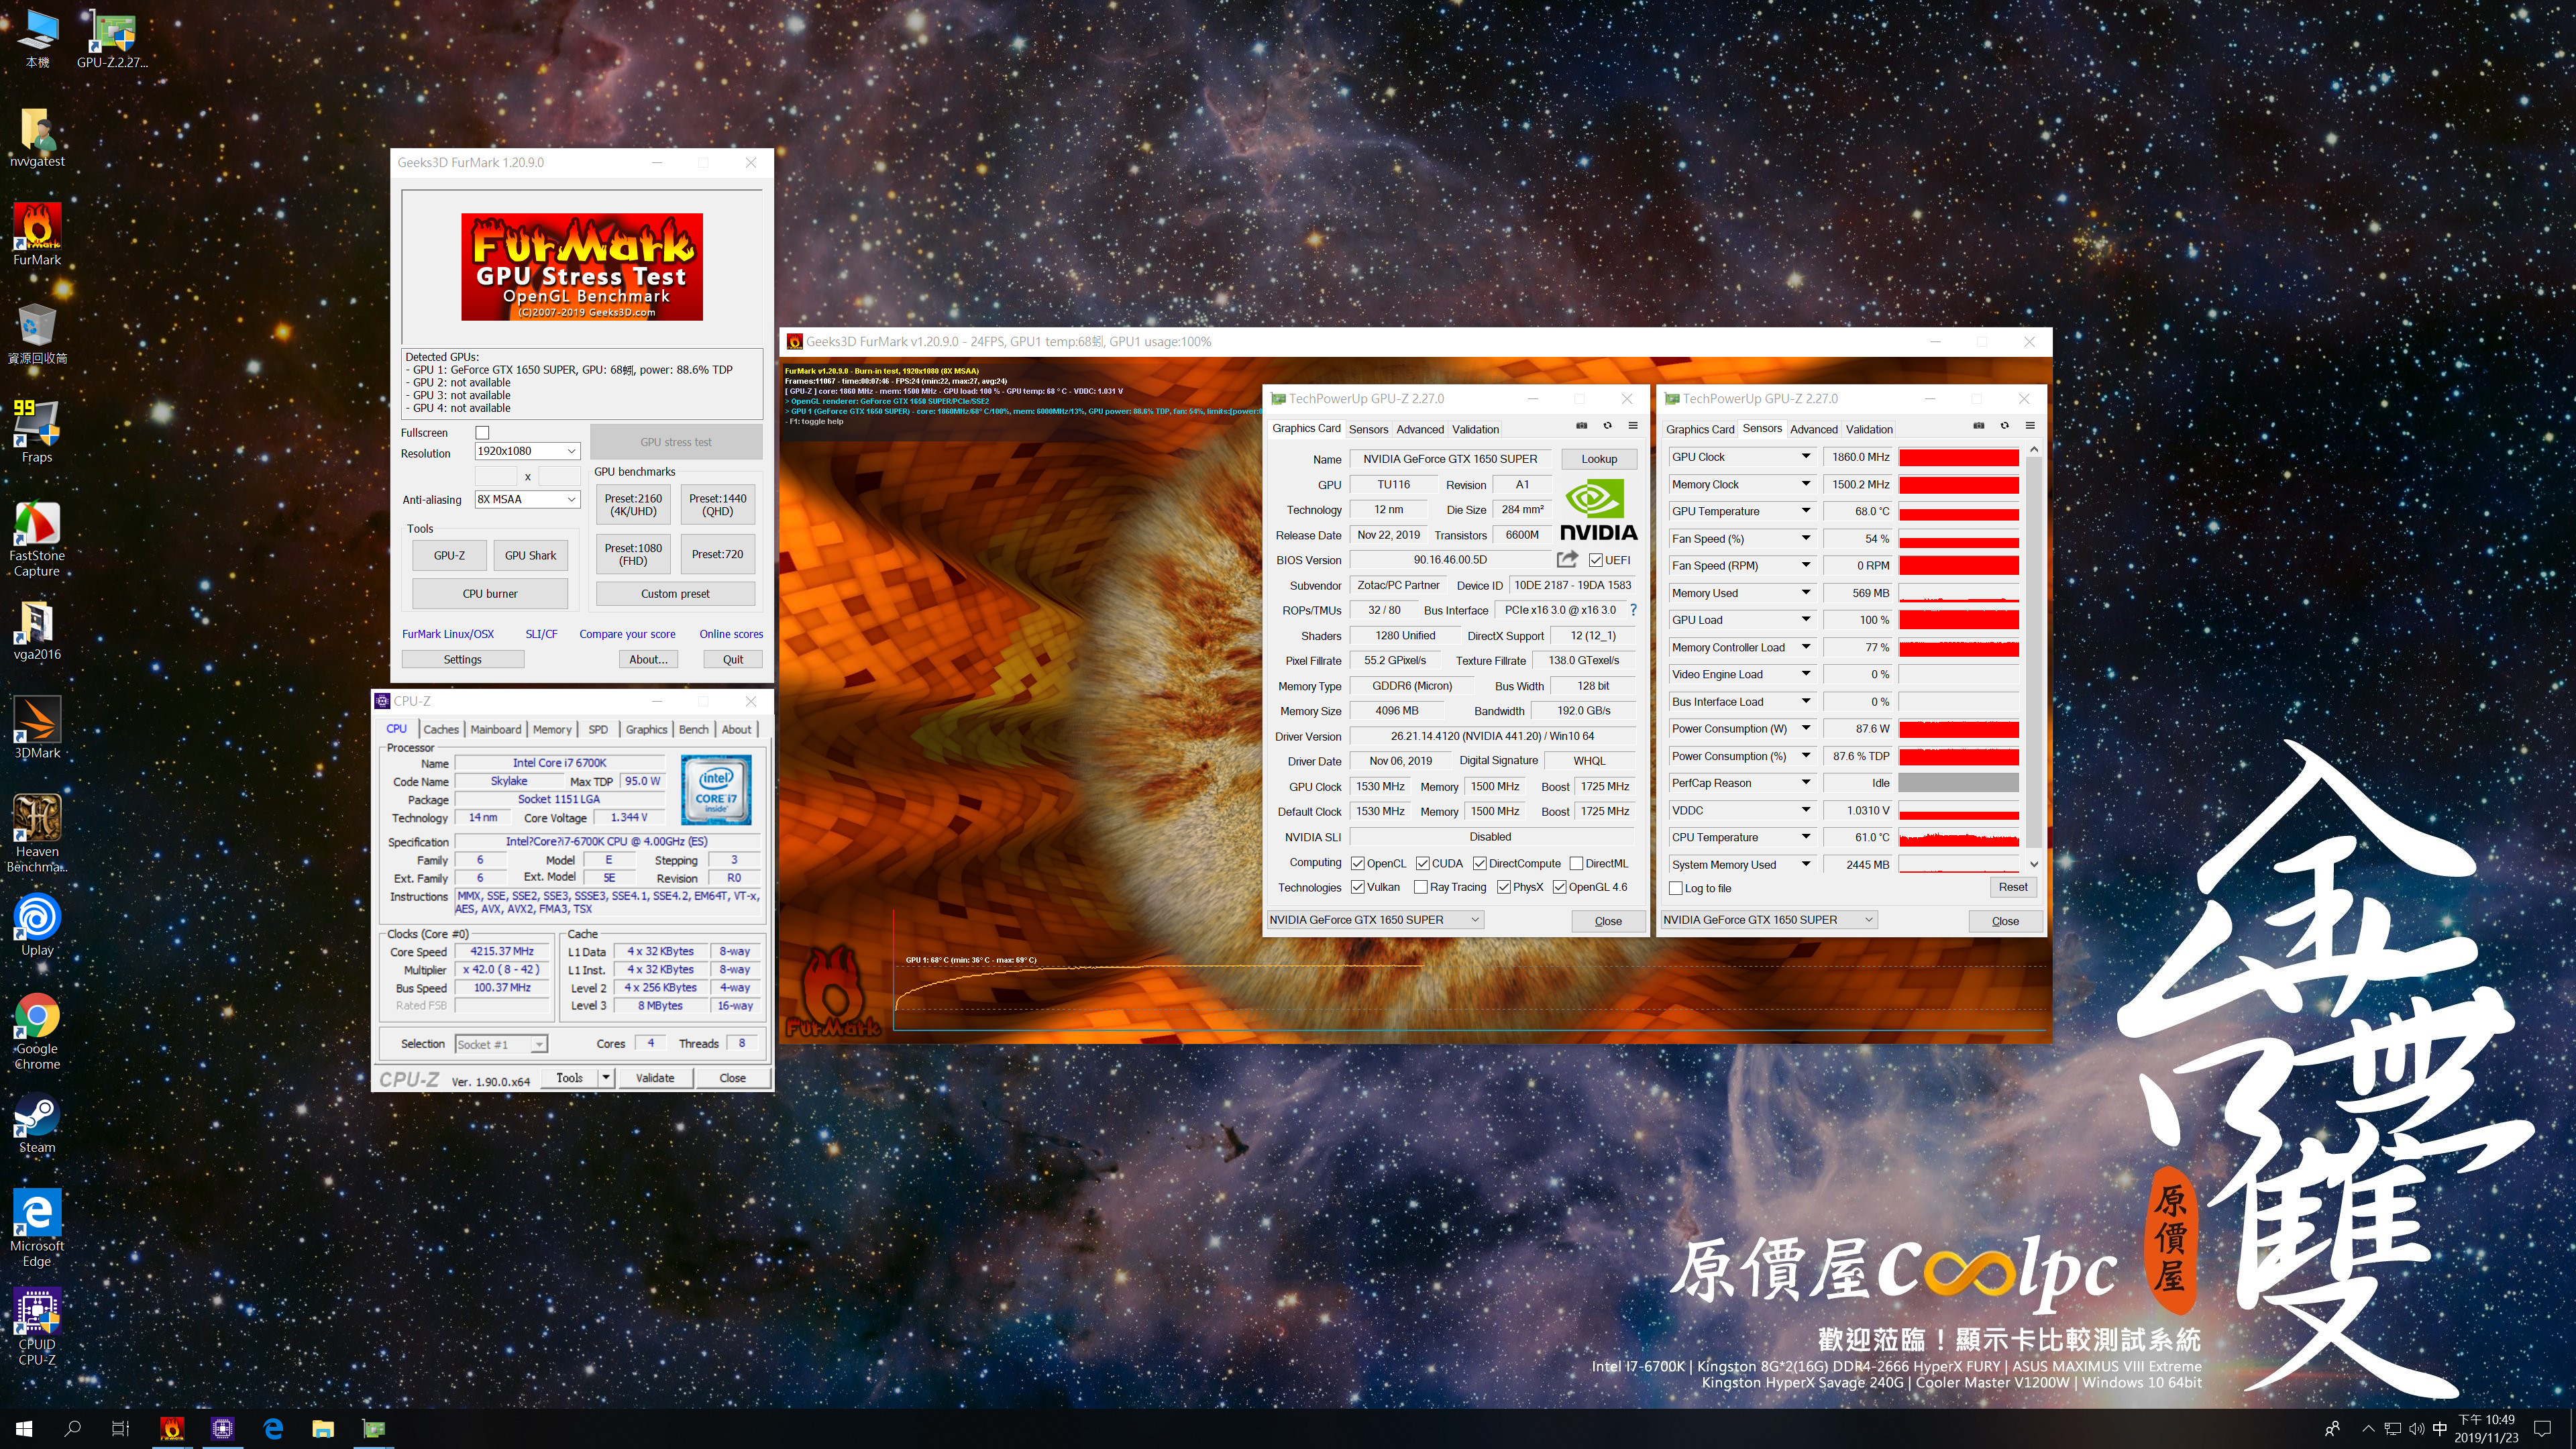Open the FurMark desktop icon
The width and height of the screenshot is (2576, 1449).
coord(37,234)
